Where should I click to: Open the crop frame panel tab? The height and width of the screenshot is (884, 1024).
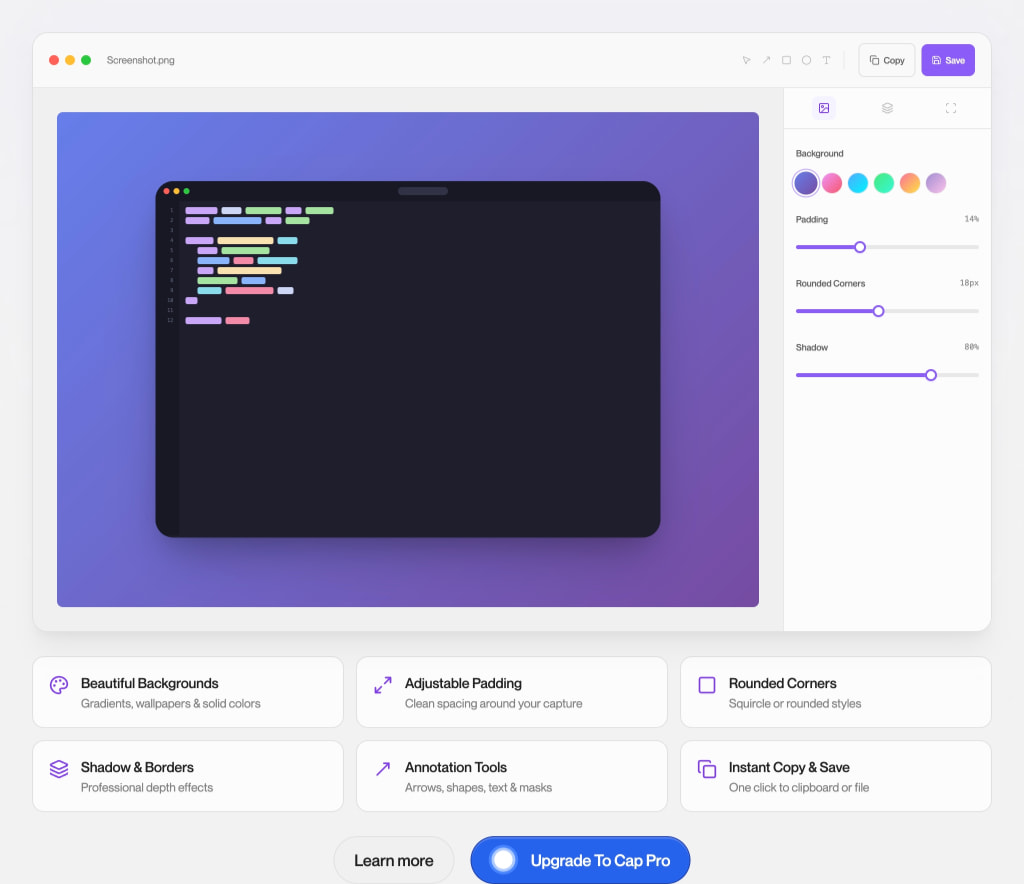951,108
